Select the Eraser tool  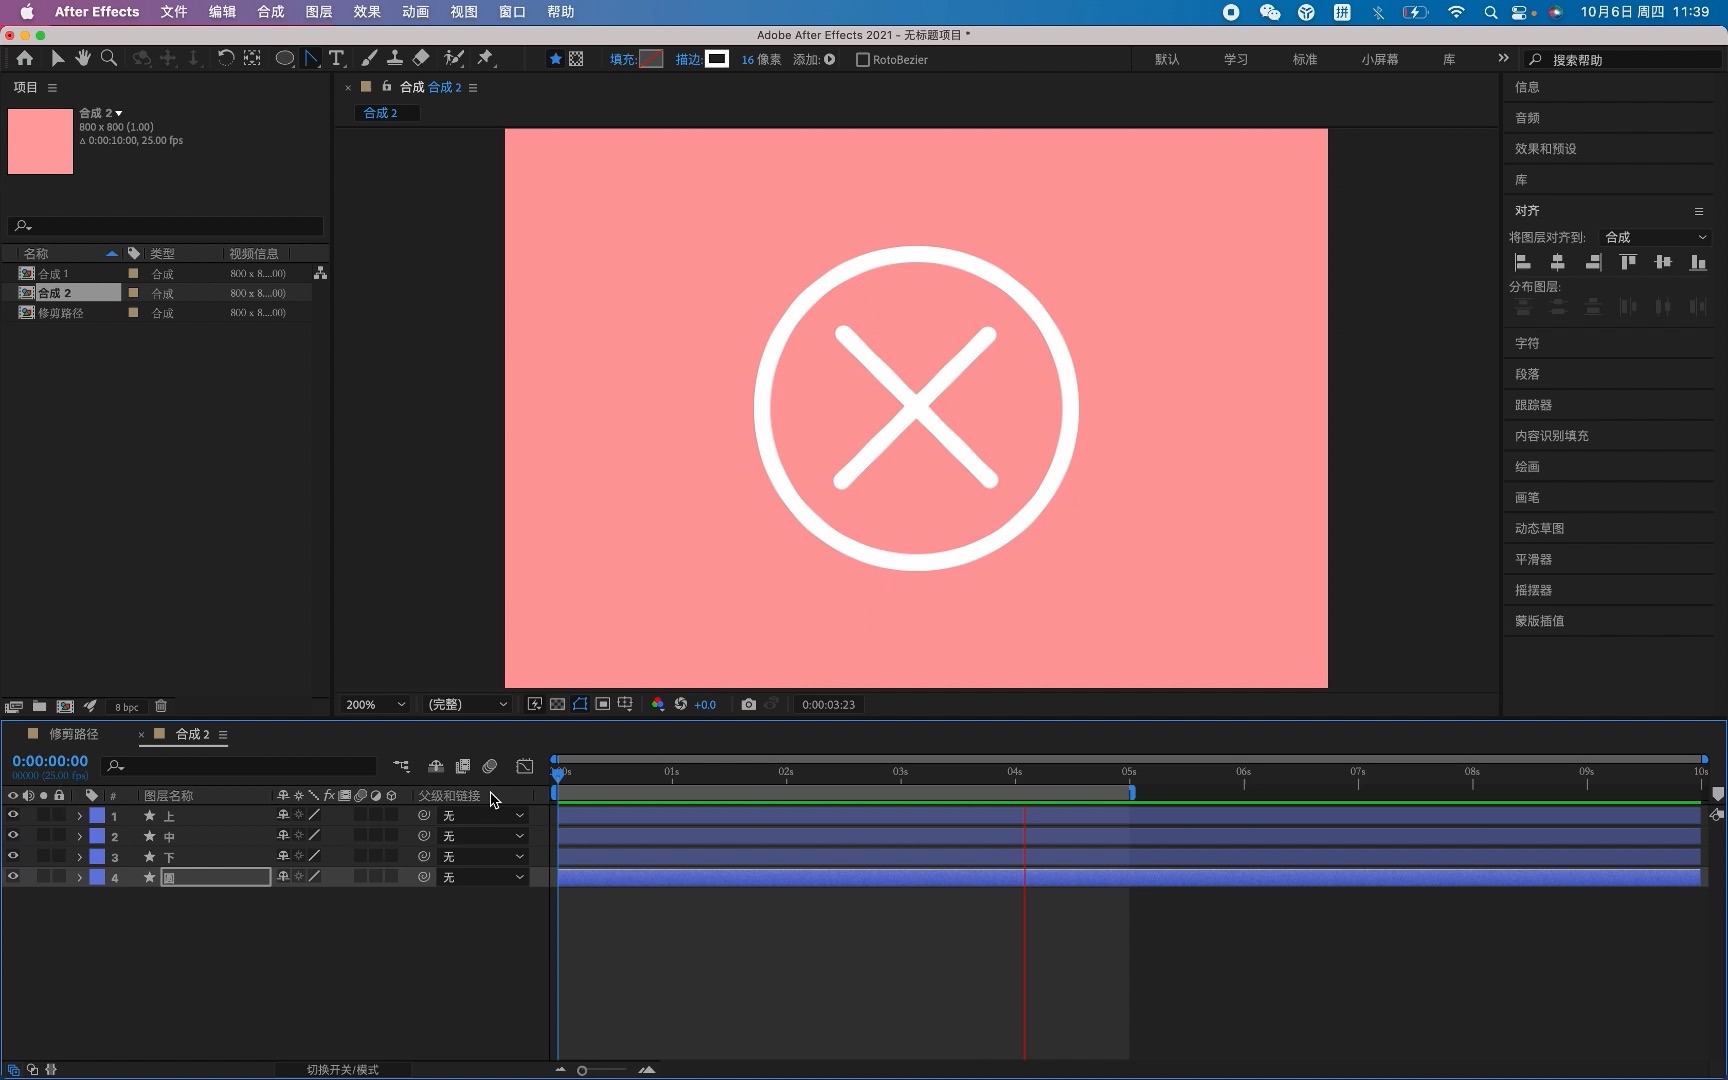(x=421, y=59)
